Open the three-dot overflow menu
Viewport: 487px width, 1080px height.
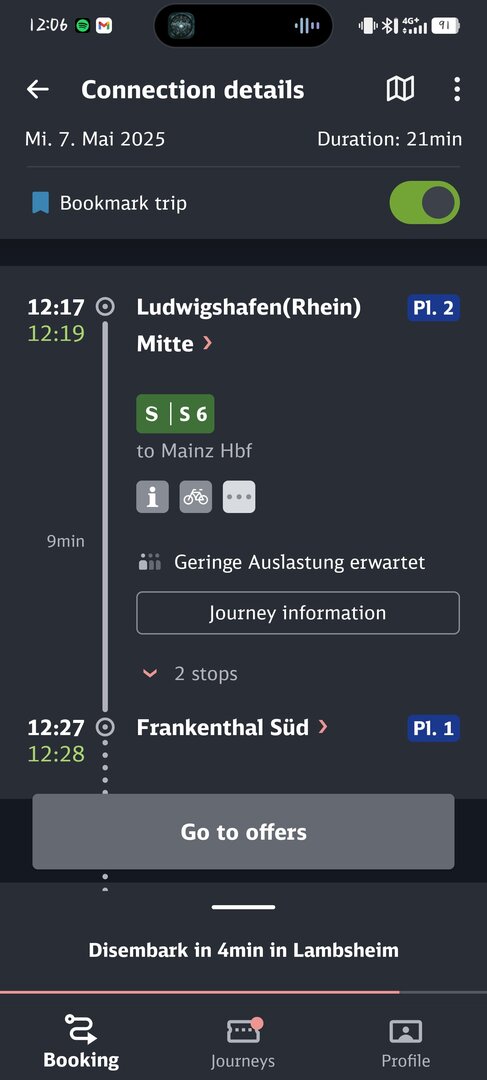tap(457, 89)
